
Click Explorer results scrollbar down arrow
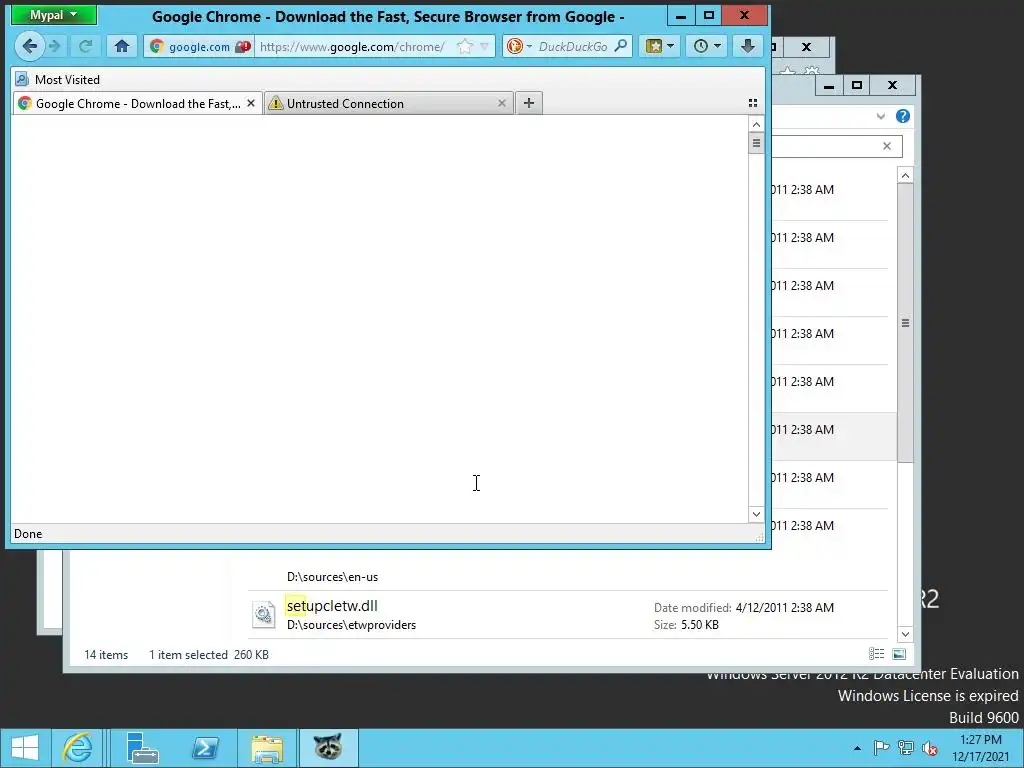(905, 633)
